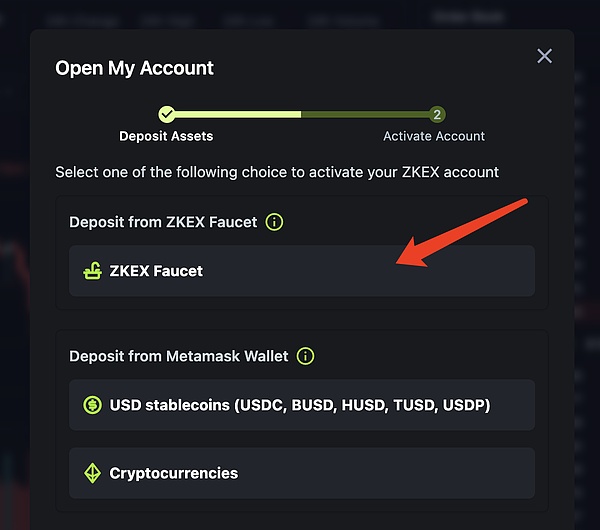The image size is (600, 530).
Task: Click the red arrow annotation
Action: (462, 233)
